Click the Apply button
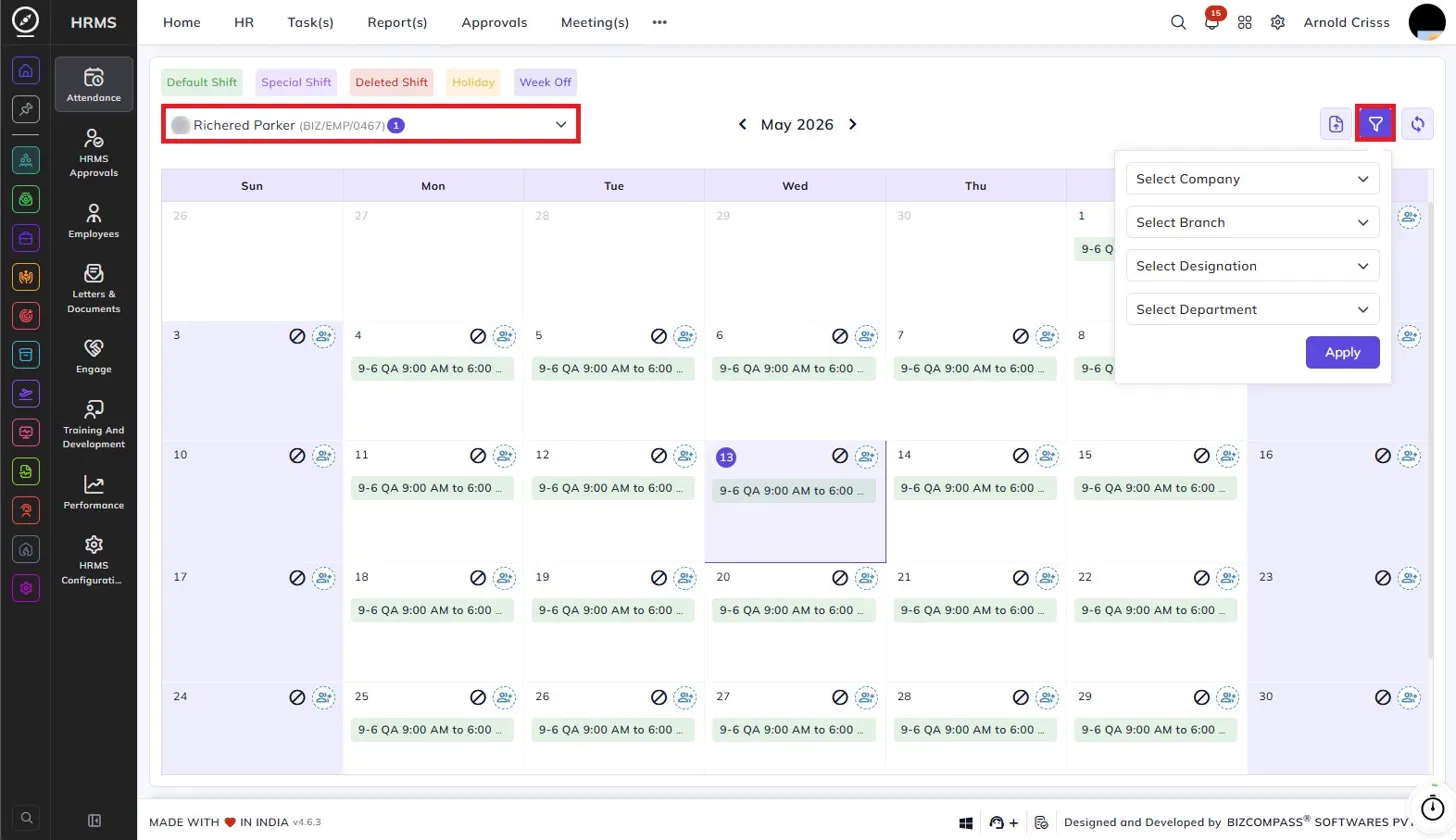The width and height of the screenshot is (1456, 840). (1342, 352)
